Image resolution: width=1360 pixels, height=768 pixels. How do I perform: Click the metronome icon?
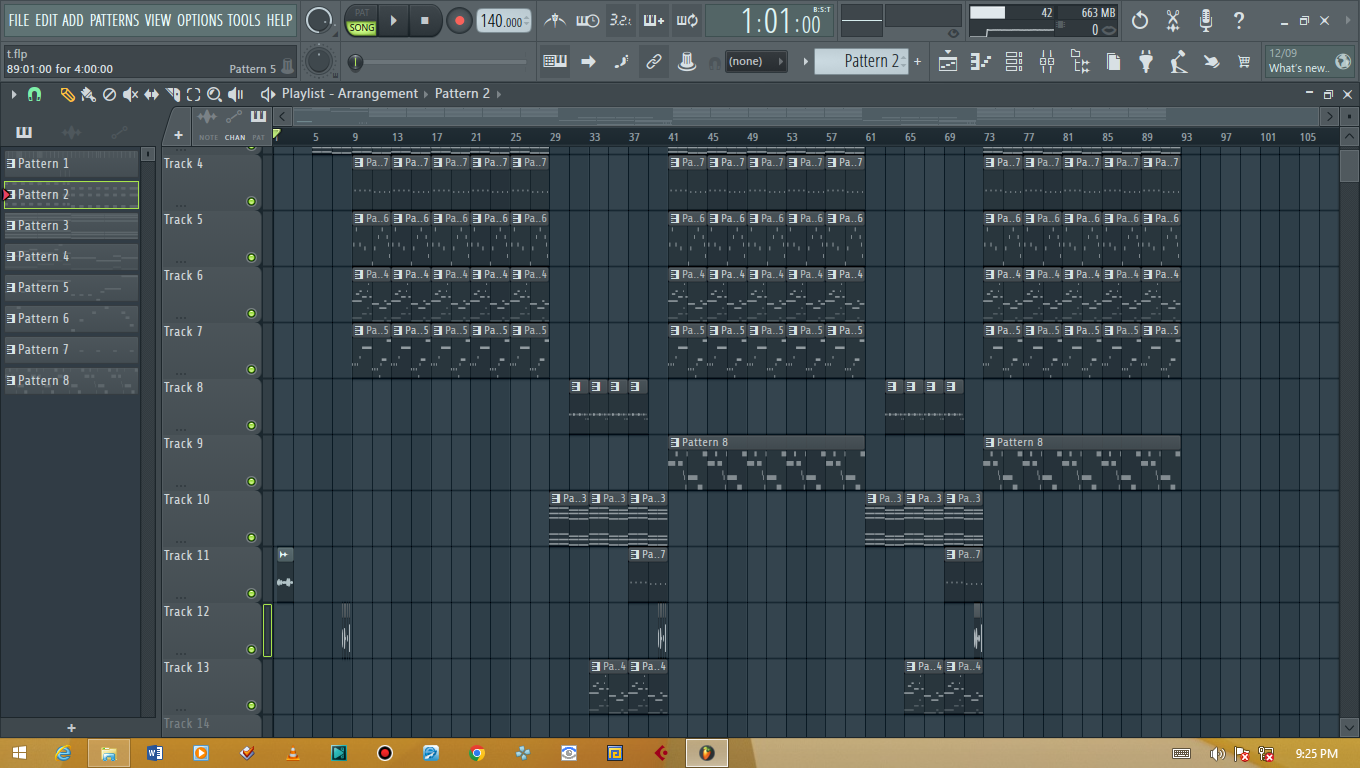coord(554,20)
